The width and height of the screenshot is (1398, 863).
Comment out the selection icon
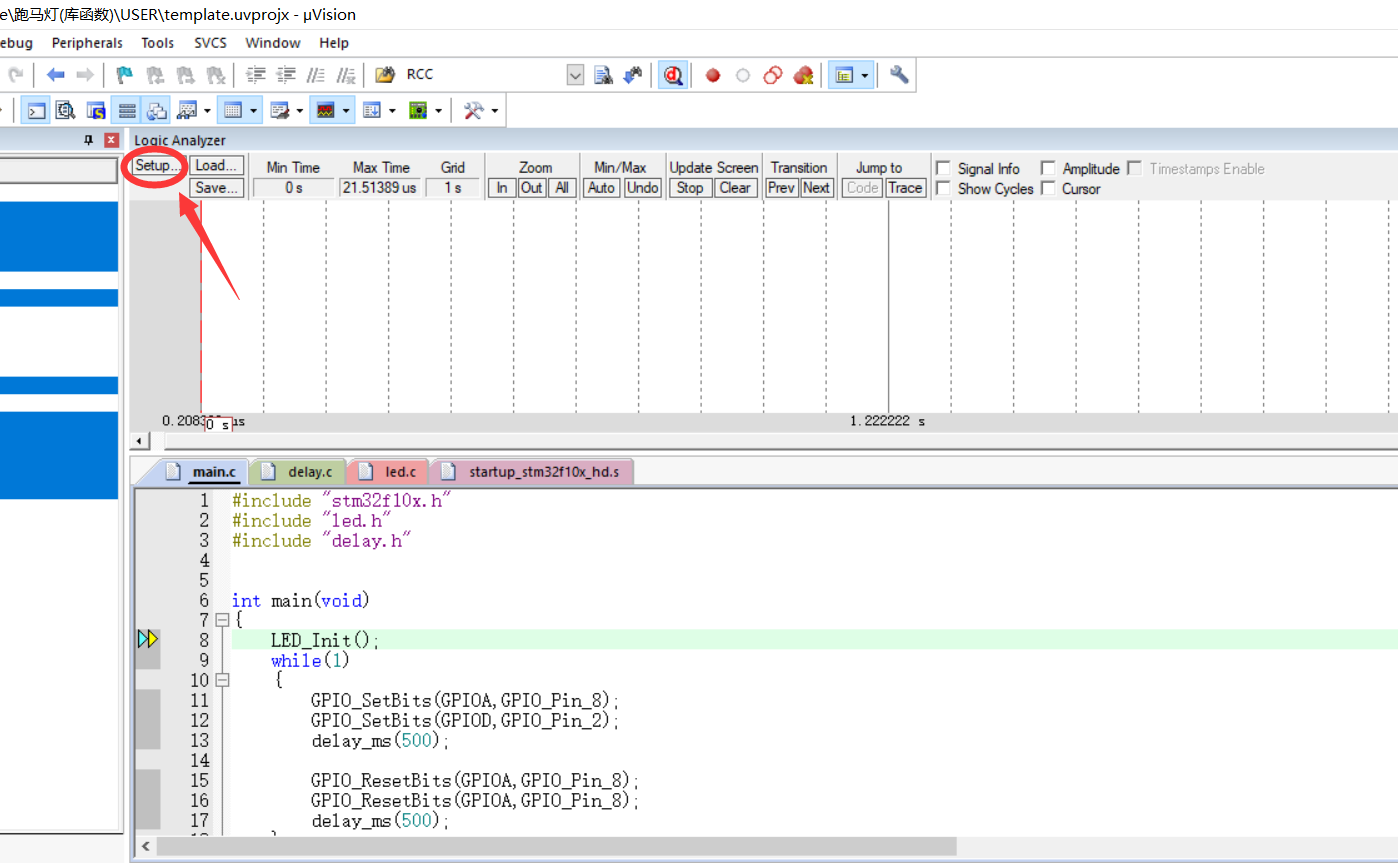coord(316,75)
